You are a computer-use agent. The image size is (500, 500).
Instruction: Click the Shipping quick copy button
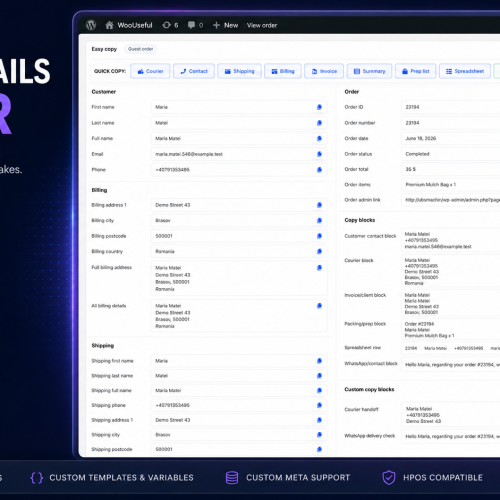point(239,71)
